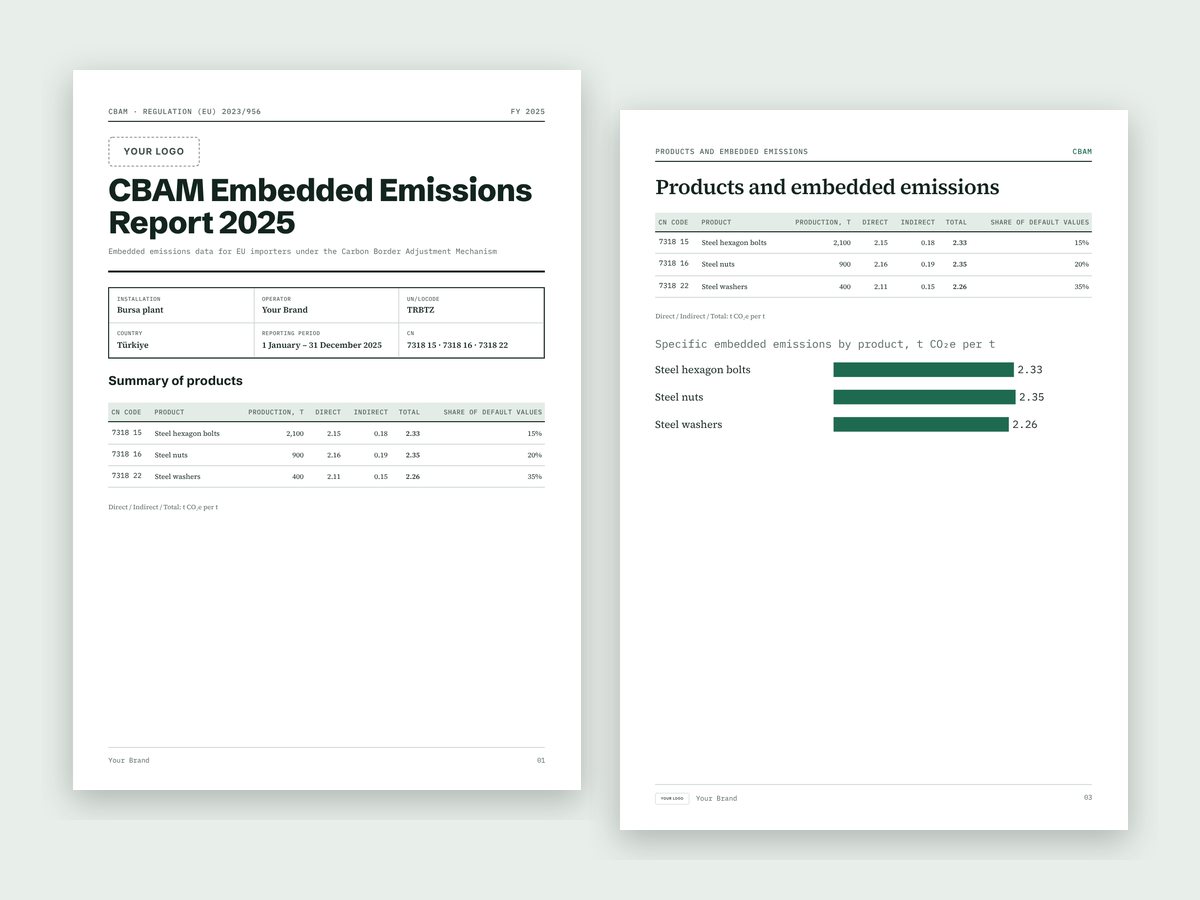
Task: Click the UN/LOCODE TRBTZ cell
Action: click(471, 305)
